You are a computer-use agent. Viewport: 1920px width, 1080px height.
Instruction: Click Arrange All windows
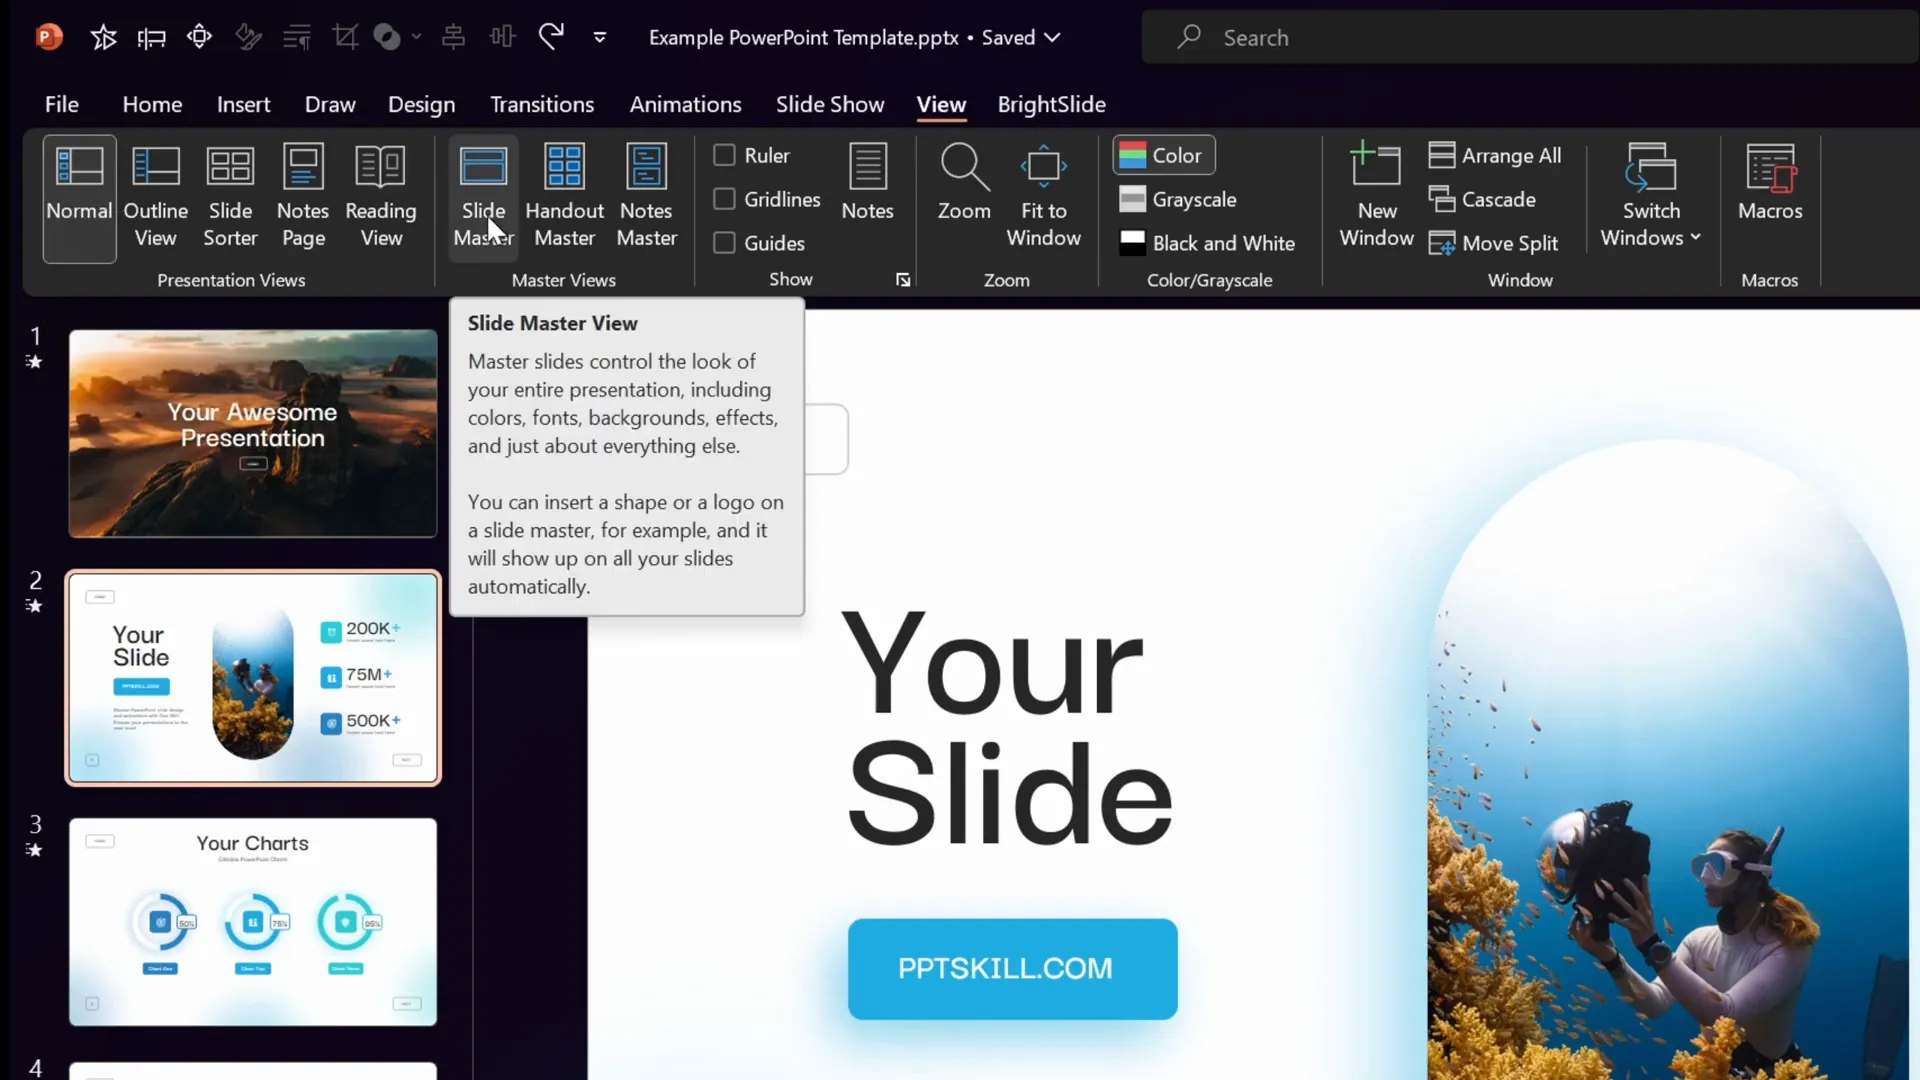point(1494,155)
